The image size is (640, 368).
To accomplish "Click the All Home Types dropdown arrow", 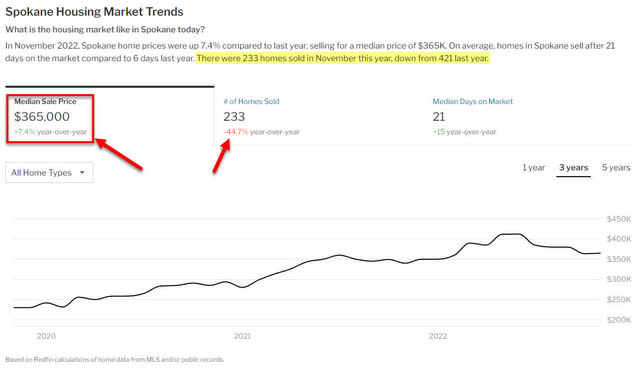I will 82,173.
